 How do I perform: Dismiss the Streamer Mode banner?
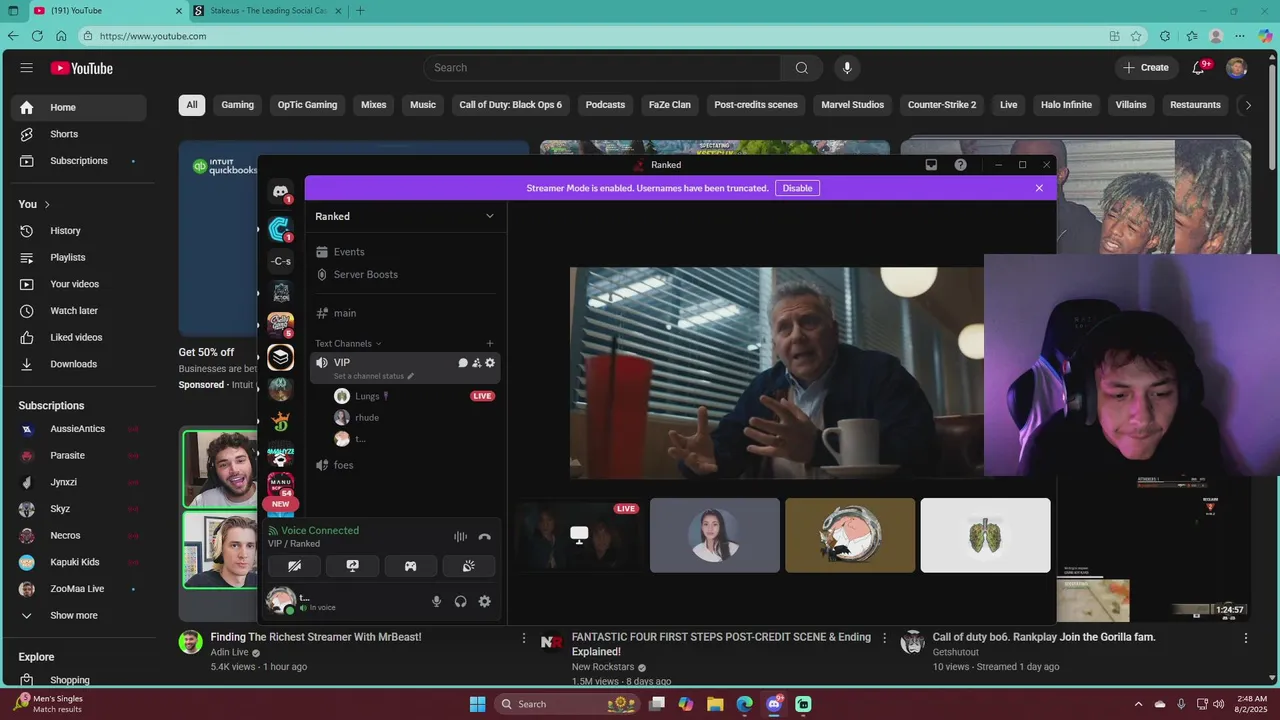pyautogui.click(x=1039, y=188)
